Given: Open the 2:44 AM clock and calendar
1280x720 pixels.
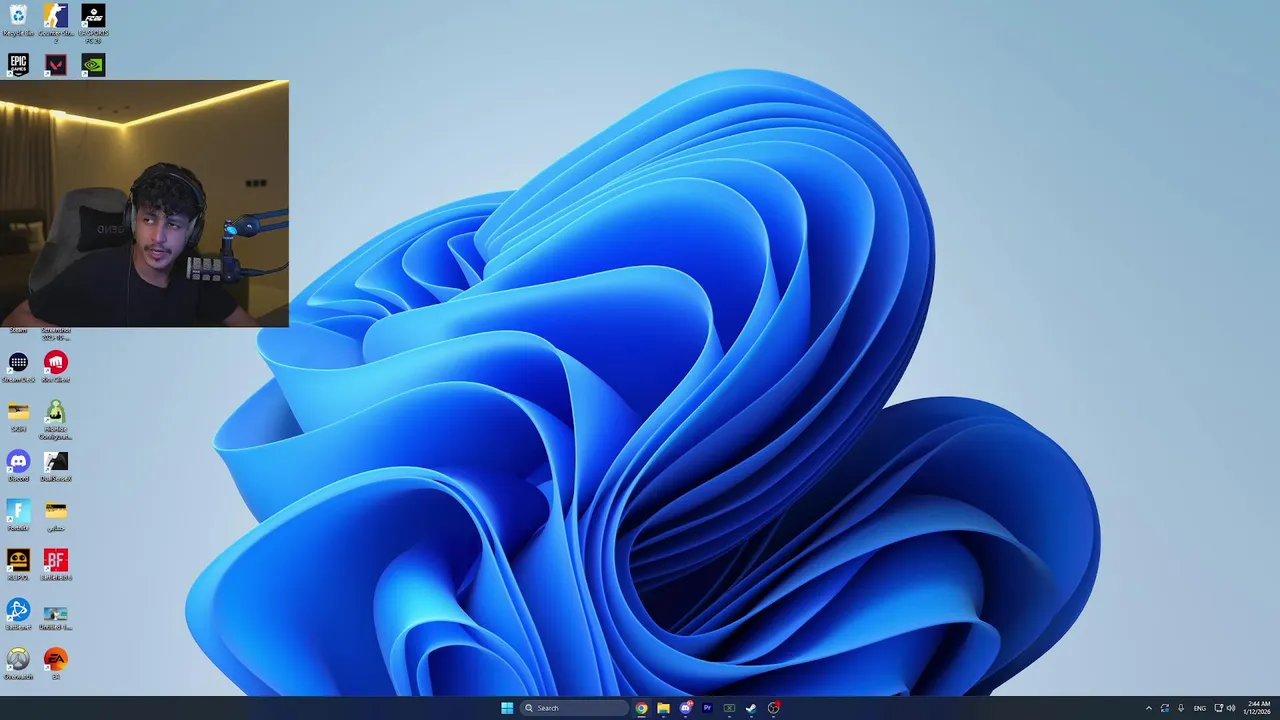Looking at the screenshot, I should pos(1258,708).
